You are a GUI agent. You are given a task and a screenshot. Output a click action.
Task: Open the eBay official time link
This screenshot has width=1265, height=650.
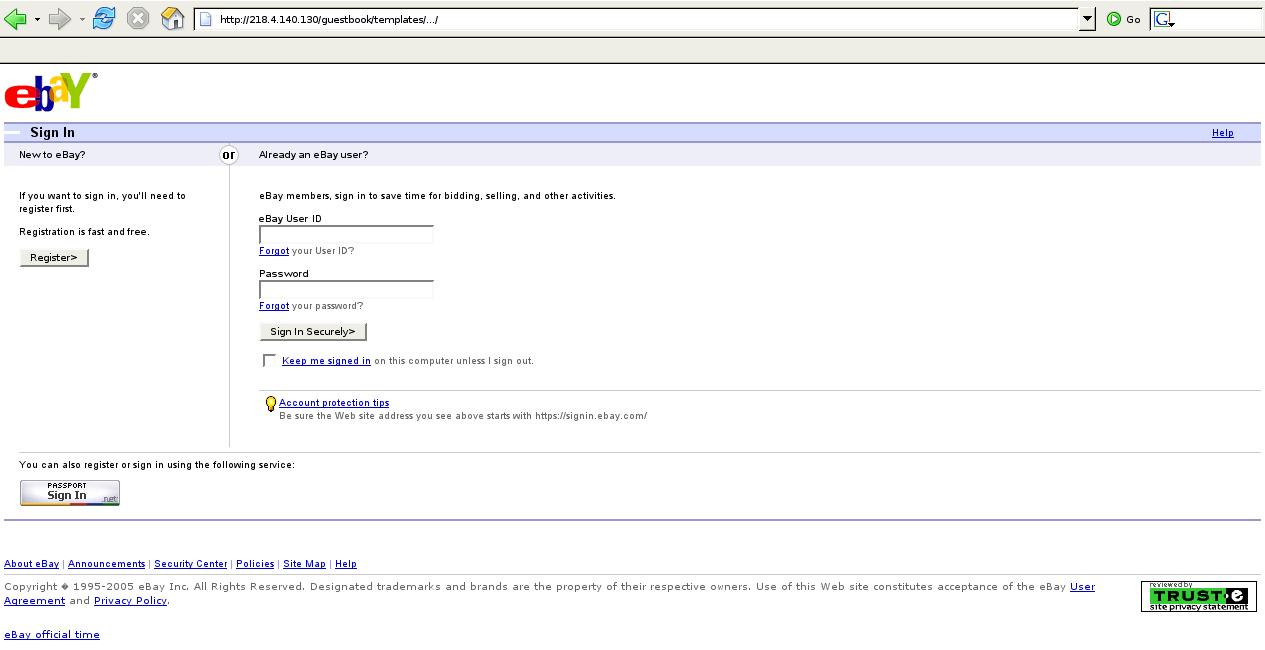click(x=52, y=635)
